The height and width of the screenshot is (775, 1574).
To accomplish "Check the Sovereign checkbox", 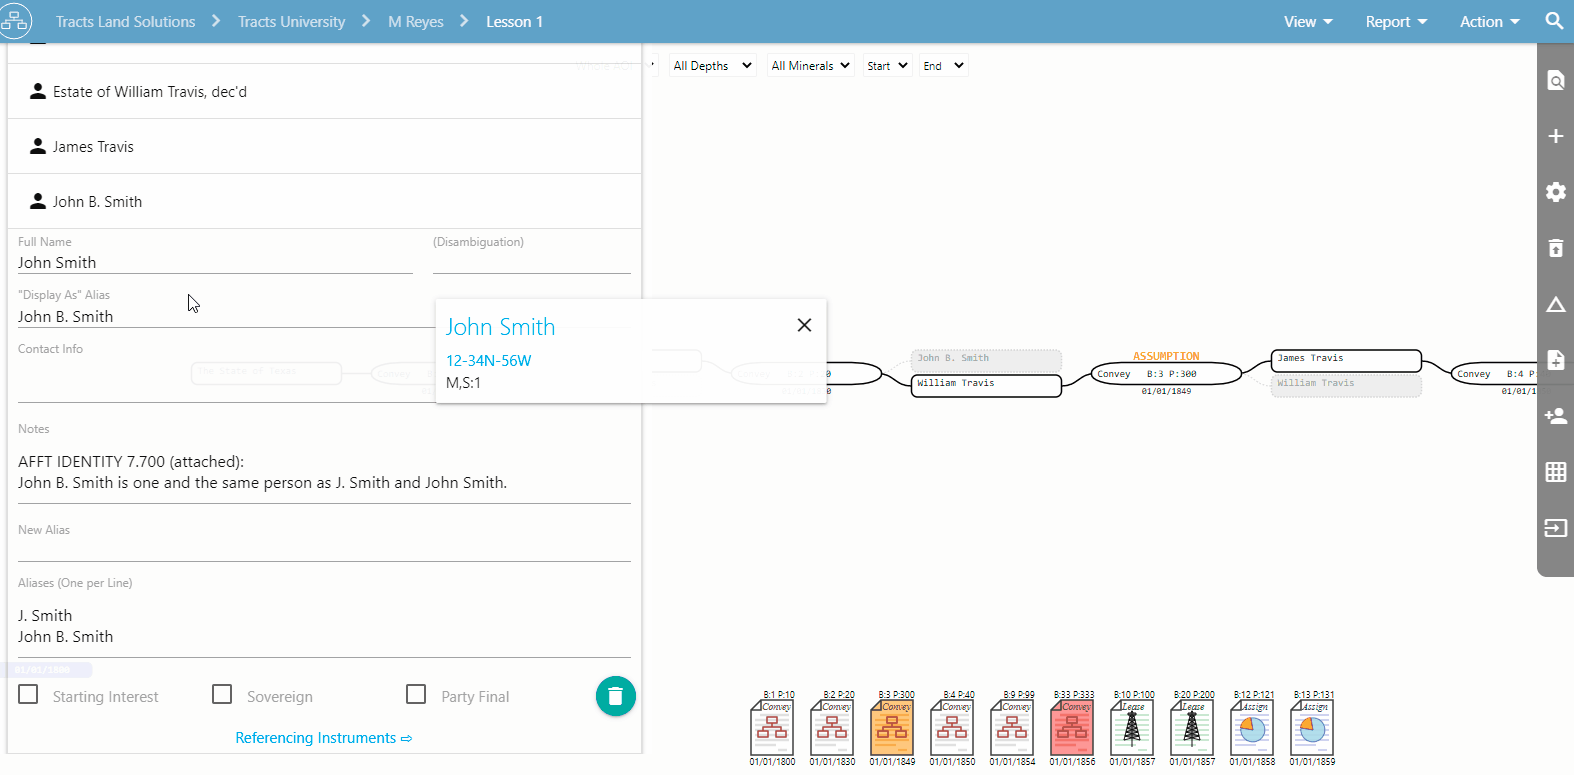I will (223, 694).
